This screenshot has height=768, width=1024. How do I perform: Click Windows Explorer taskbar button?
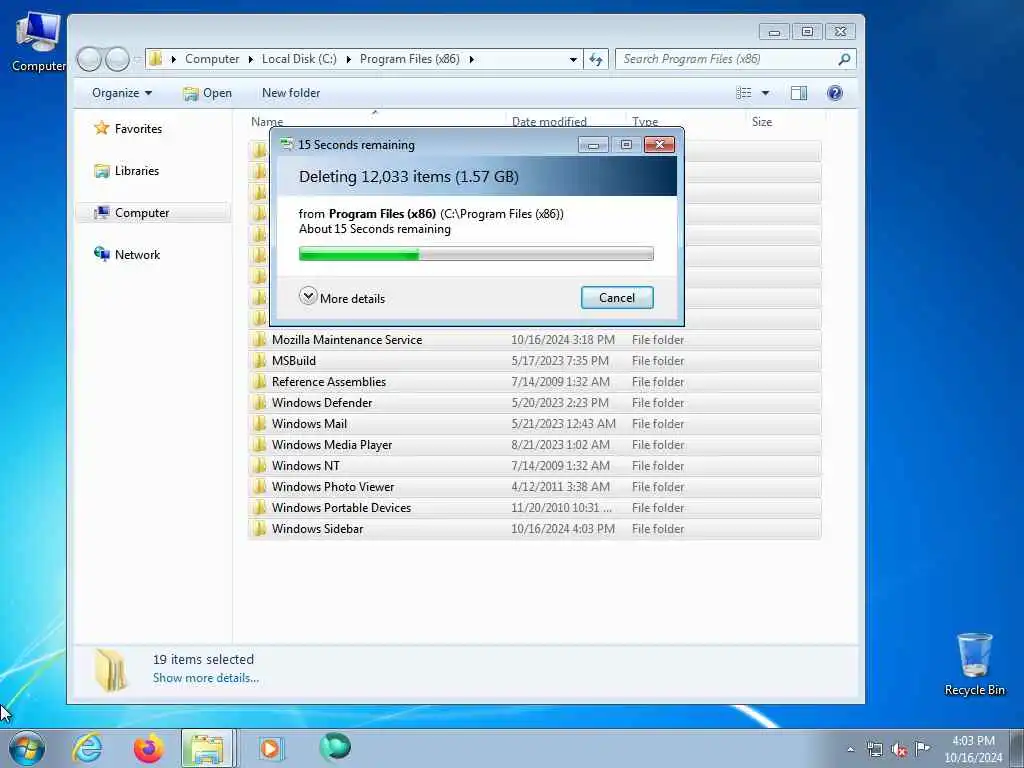click(208, 748)
